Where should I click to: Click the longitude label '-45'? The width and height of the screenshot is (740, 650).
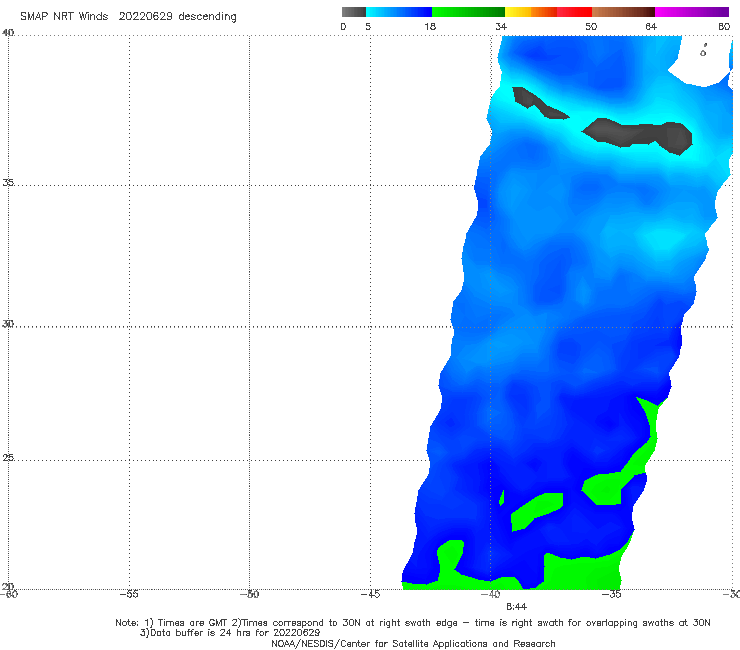click(x=370, y=594)
